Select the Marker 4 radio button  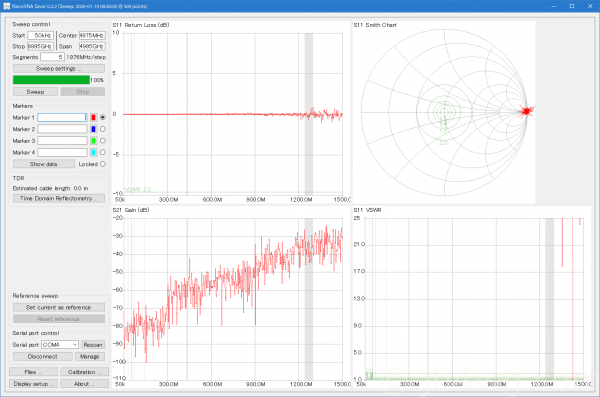[x=103, y=152]
